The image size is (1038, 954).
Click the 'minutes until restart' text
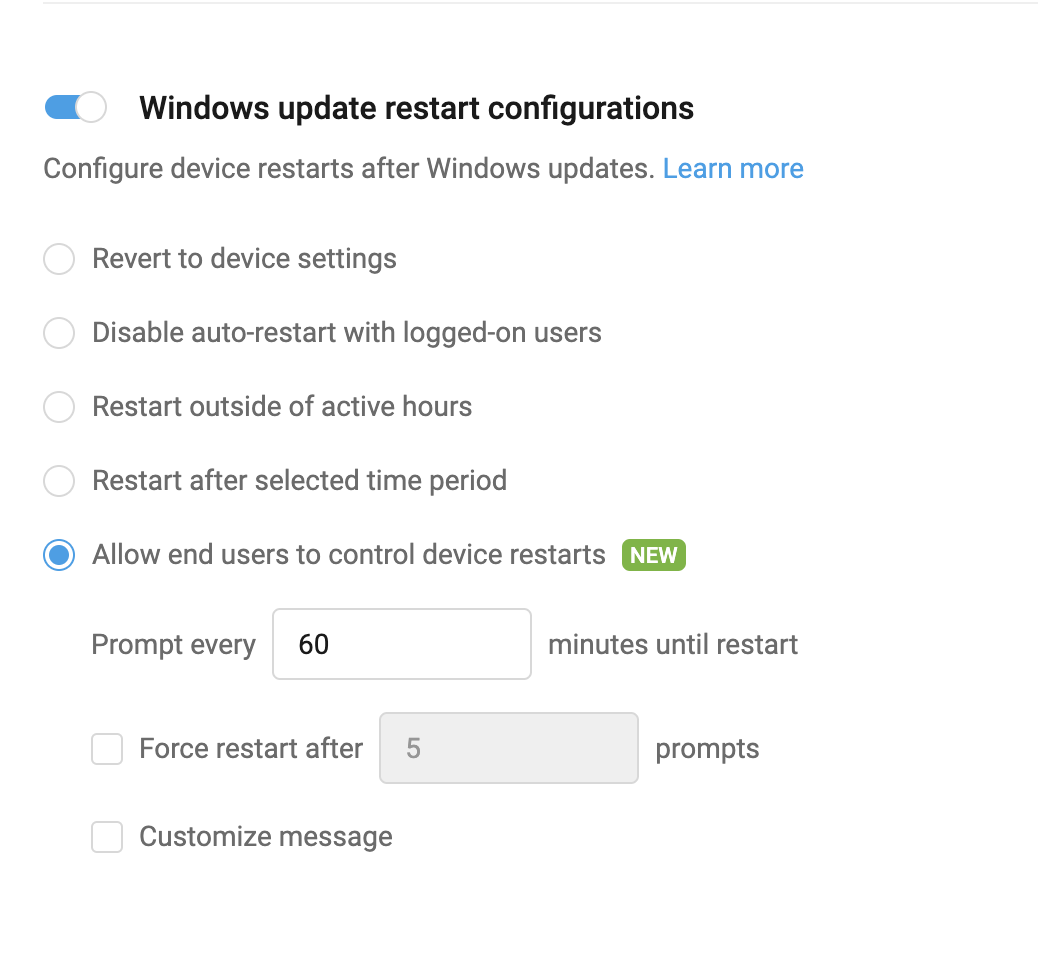673,644
